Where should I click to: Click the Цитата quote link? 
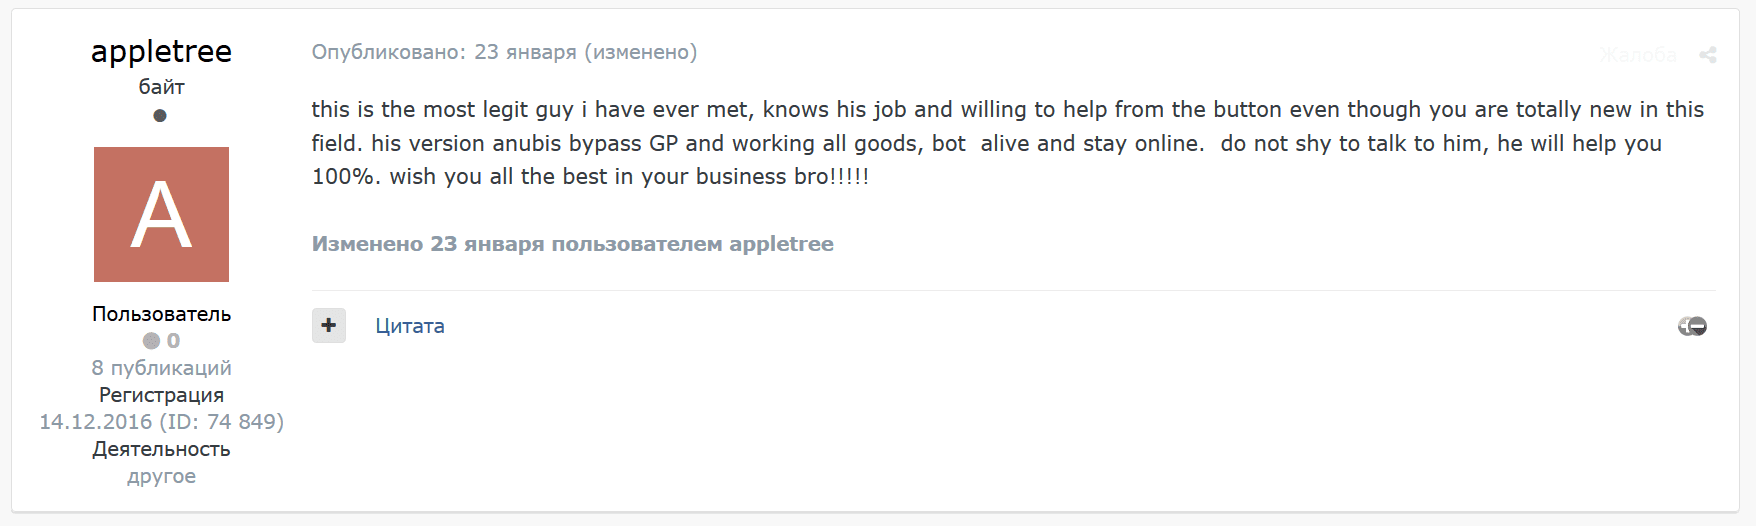(410, 326)
